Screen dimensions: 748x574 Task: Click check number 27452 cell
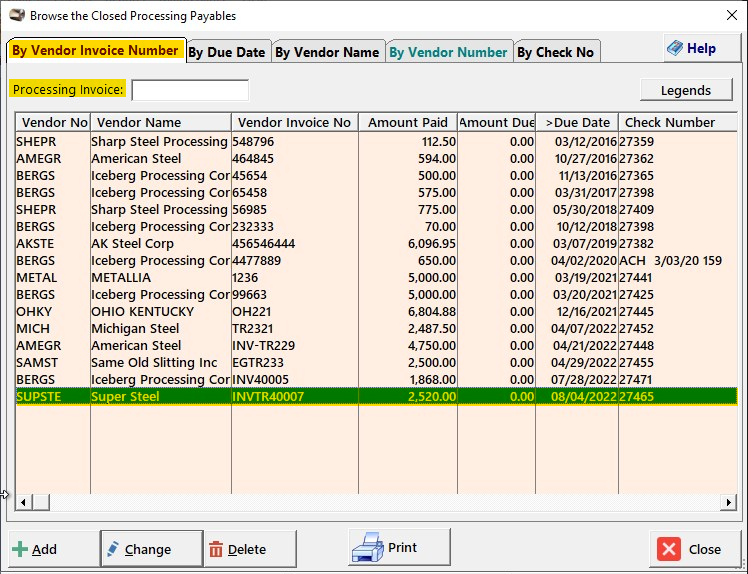pos(677,329)
